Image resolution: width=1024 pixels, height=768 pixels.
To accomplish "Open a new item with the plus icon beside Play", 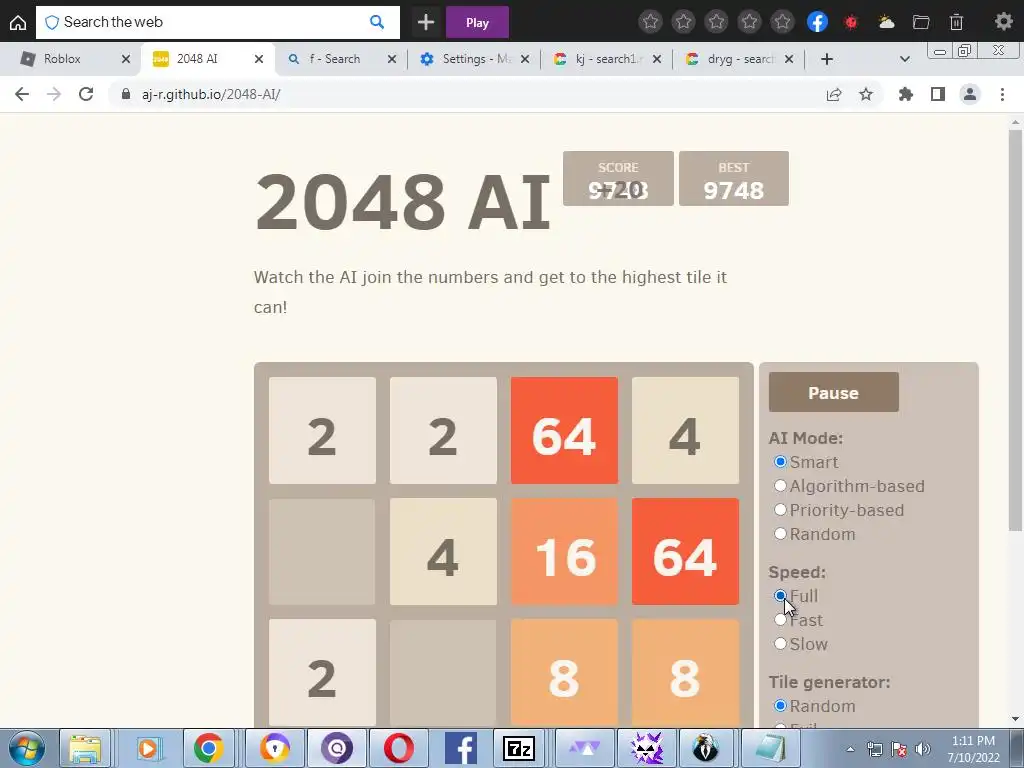I will [426, 22].
